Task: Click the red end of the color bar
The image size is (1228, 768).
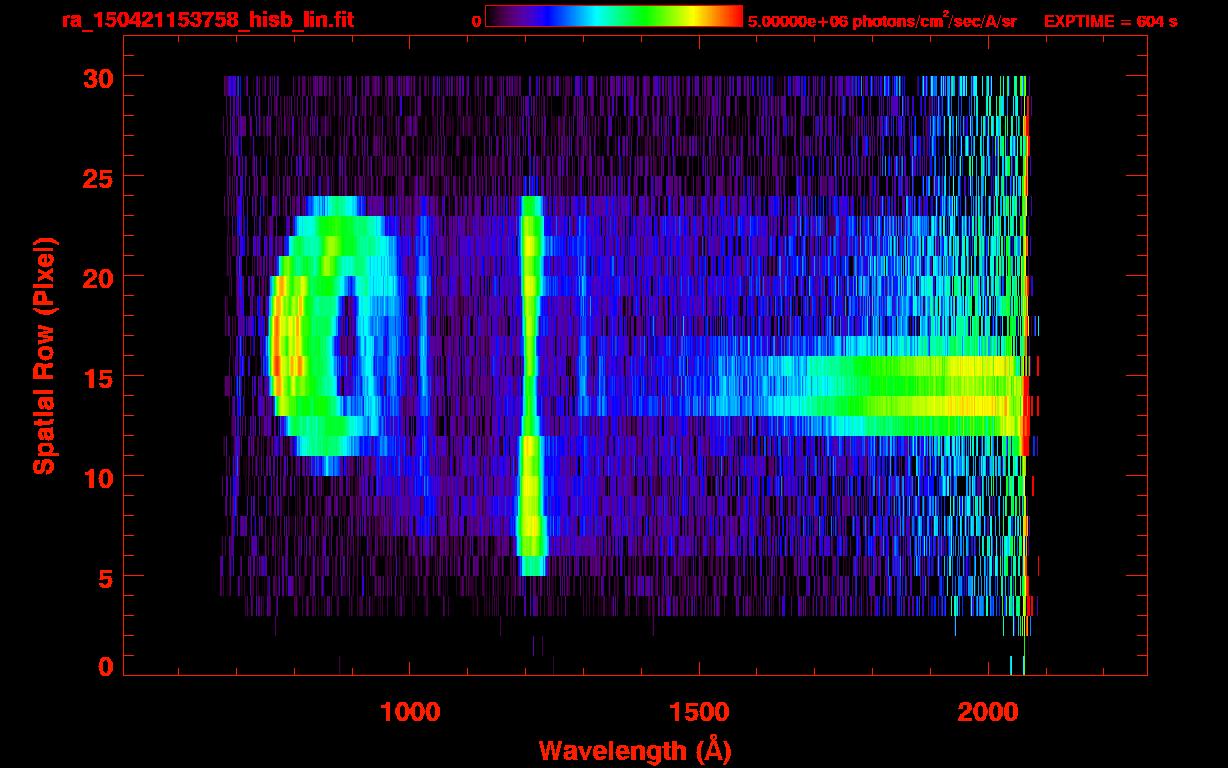Action: (732, 16)
